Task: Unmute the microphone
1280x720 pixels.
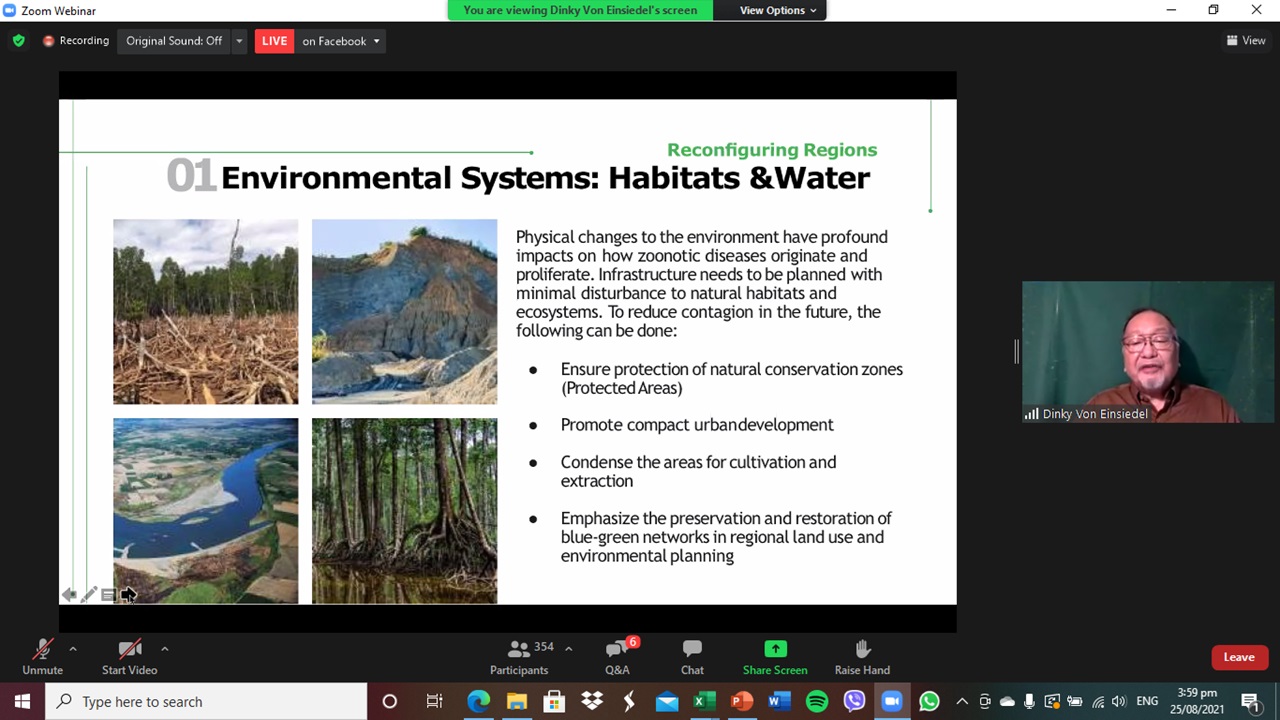Action: (42, 657)
